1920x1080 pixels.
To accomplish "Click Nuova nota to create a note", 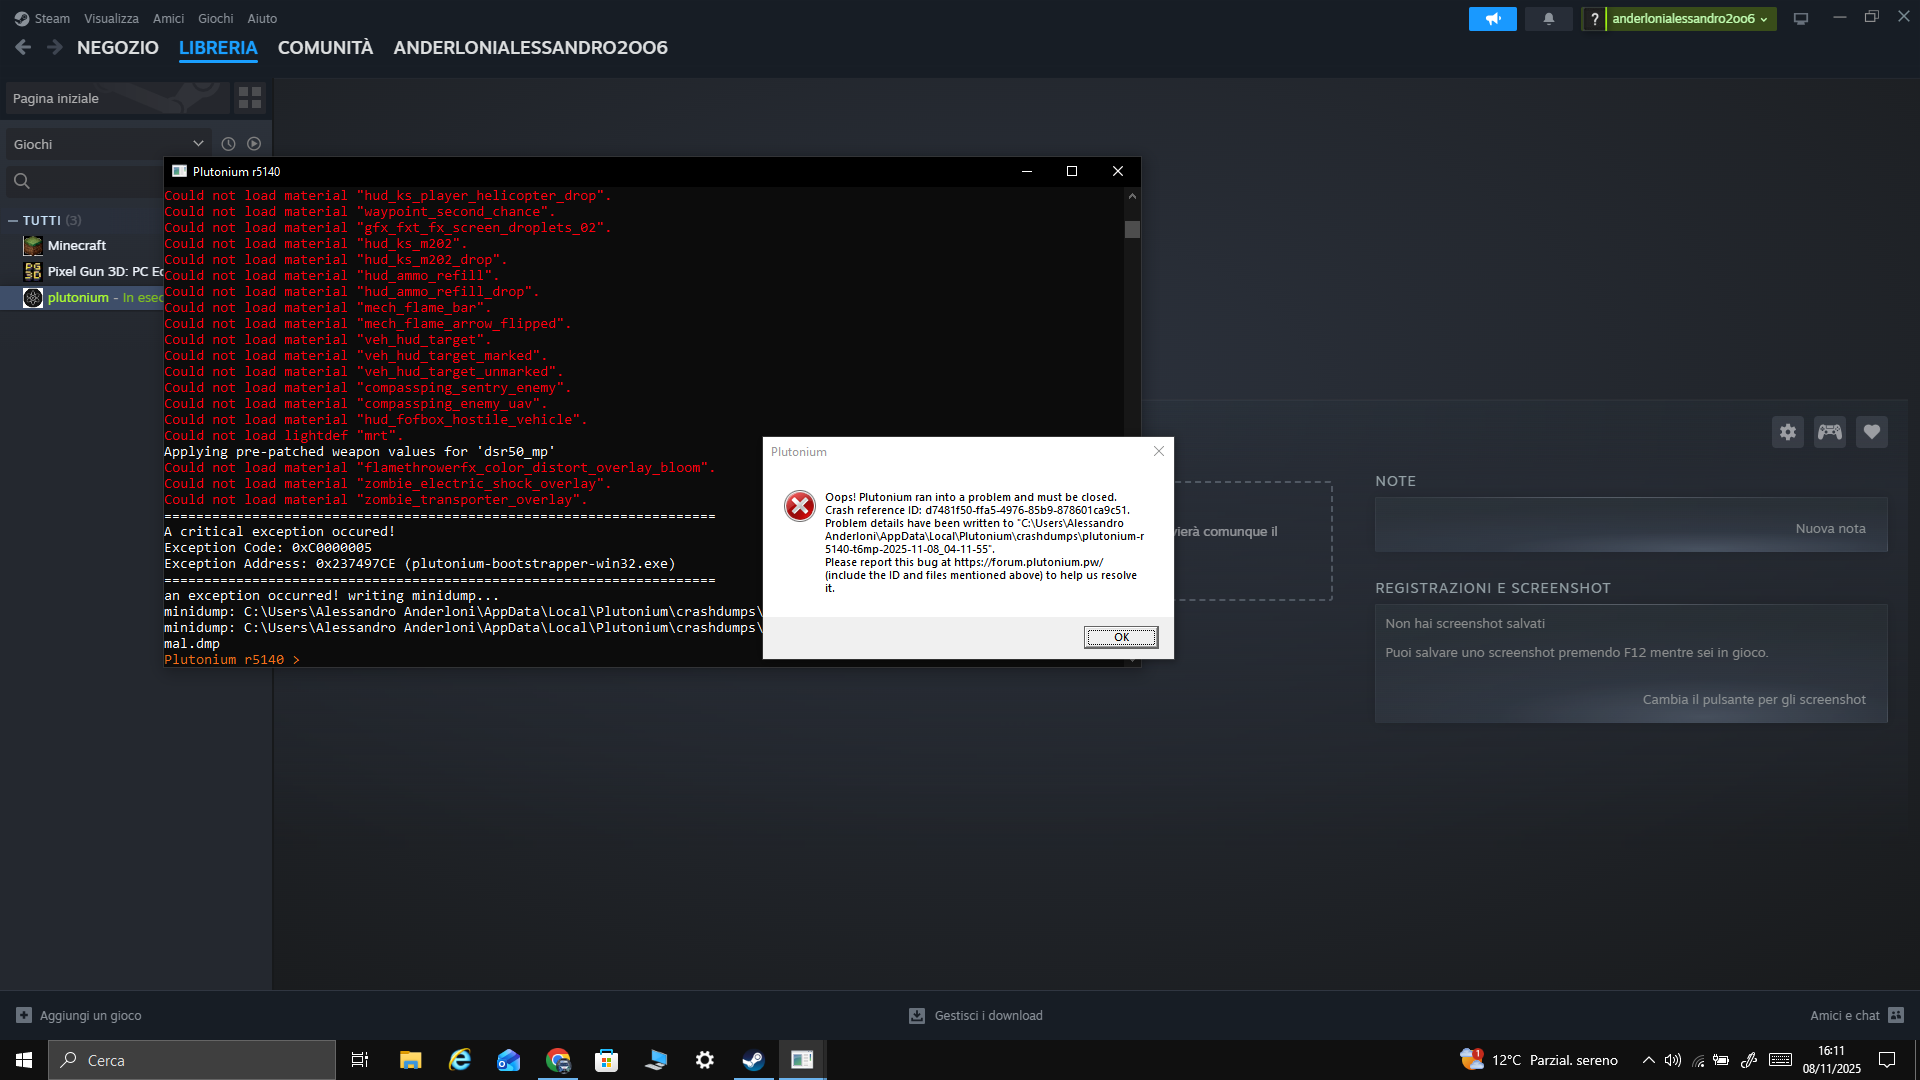I will [1829, 529].
